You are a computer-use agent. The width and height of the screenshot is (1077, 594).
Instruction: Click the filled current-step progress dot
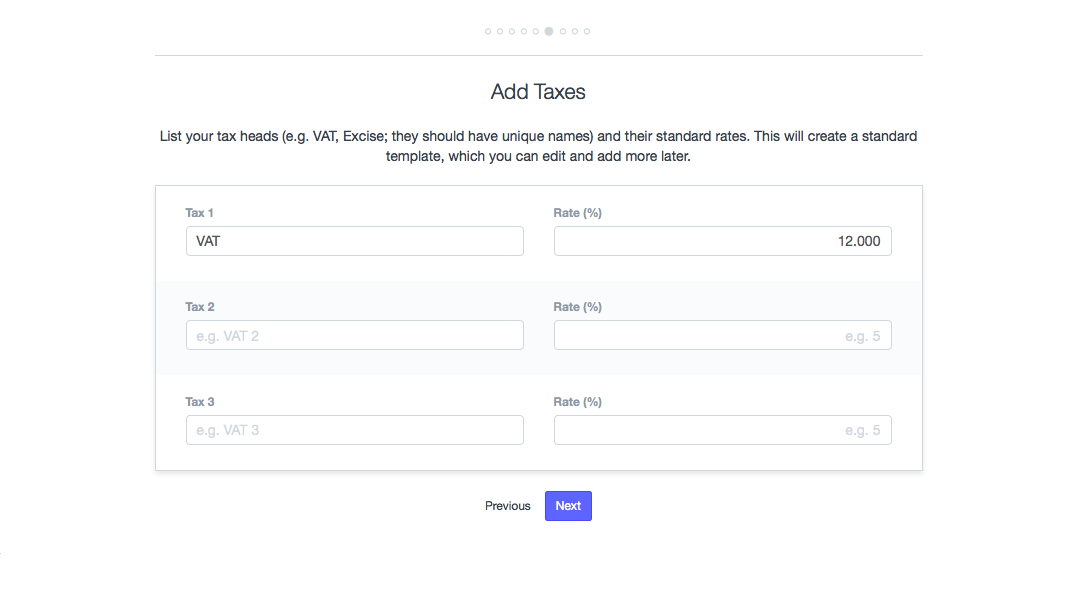[x=549, y=32]
